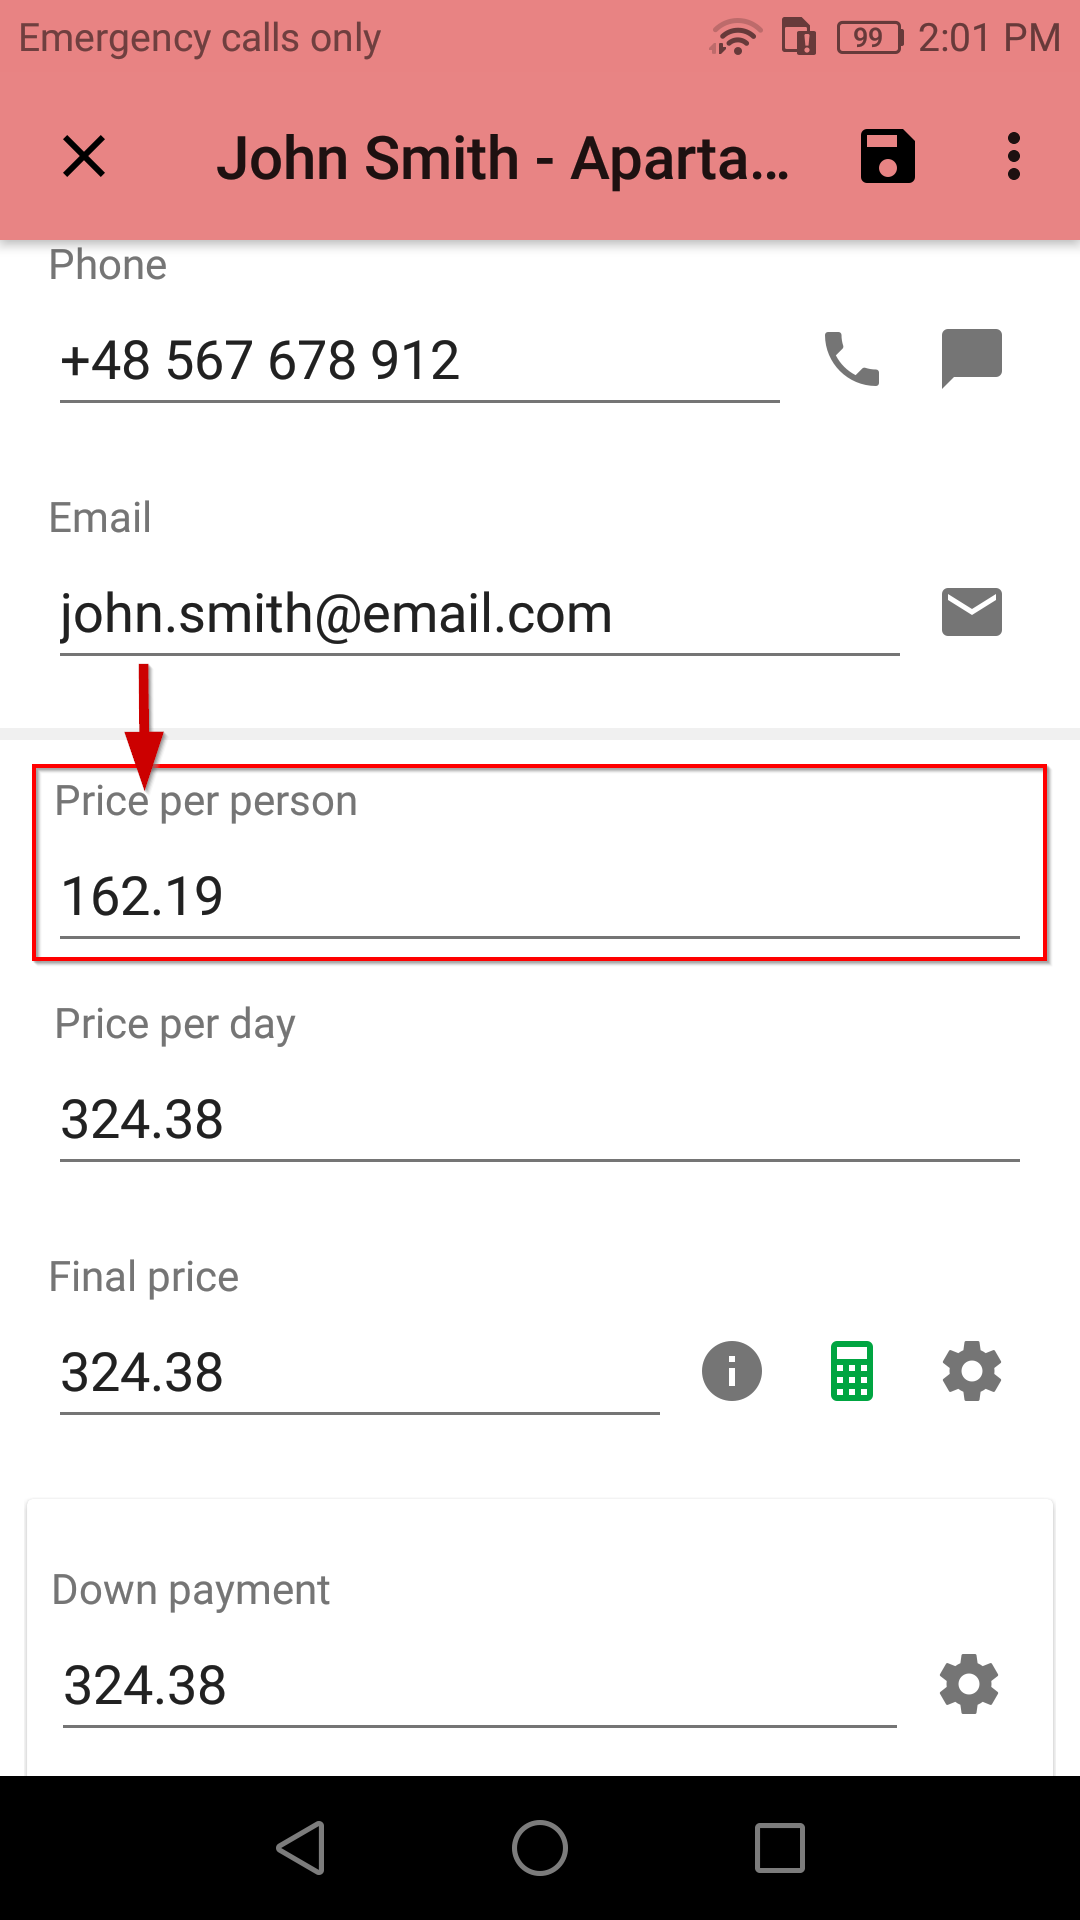Send email using the envelope icon

pos(972,612)
